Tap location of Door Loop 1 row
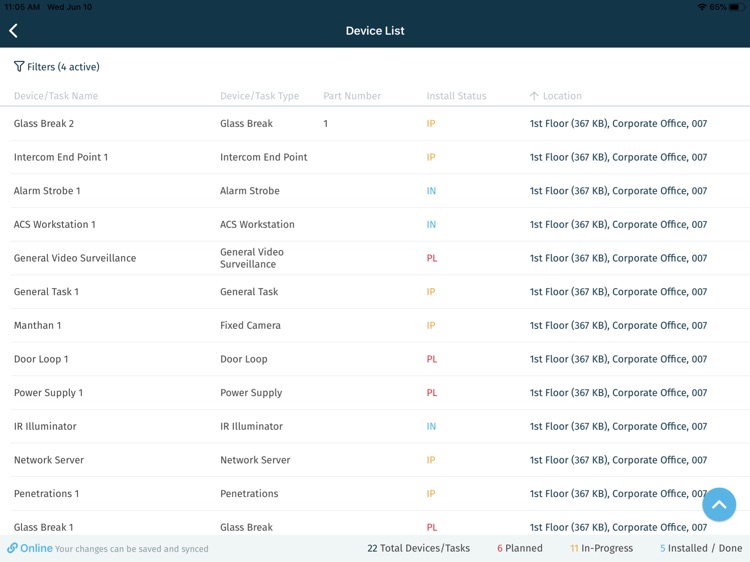750x562 pixels. 618,359
